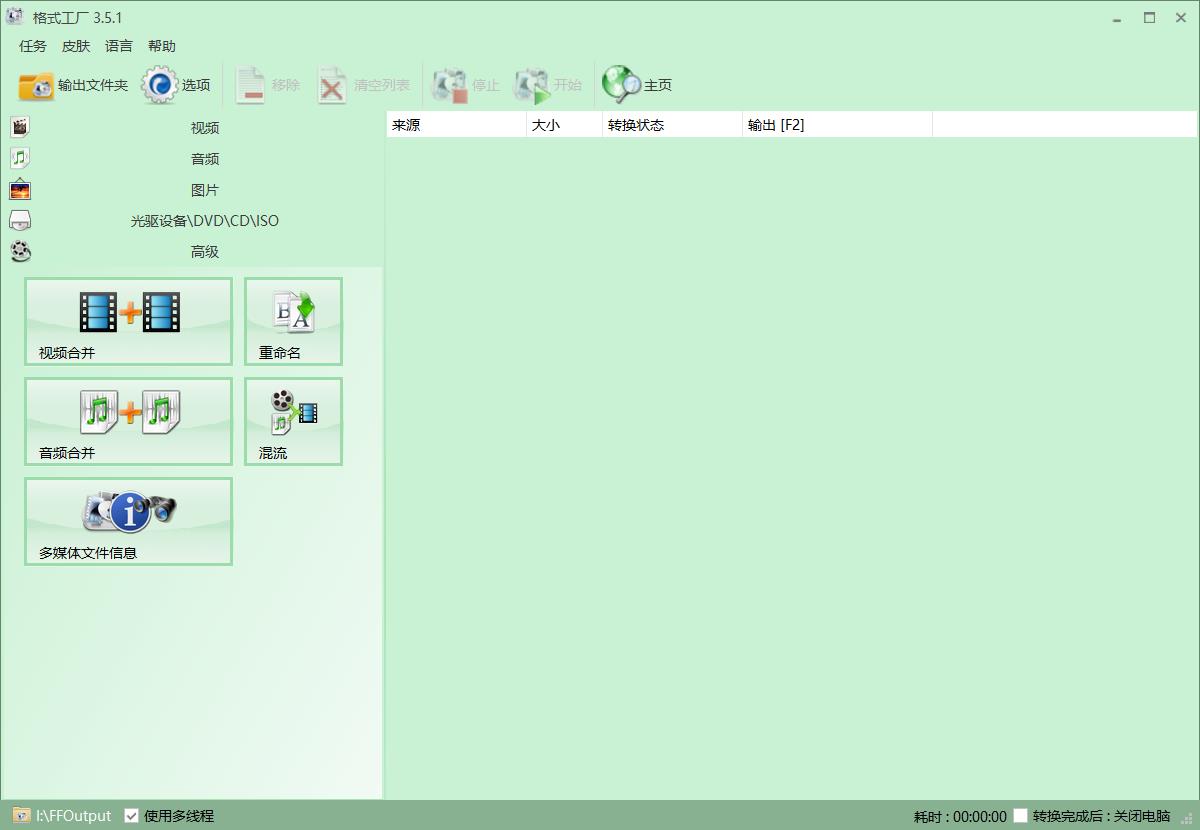The width and height of the screenshot is (1200, 830).
Task: Expand the Picture (图片) category section
Action: point(204,190)
